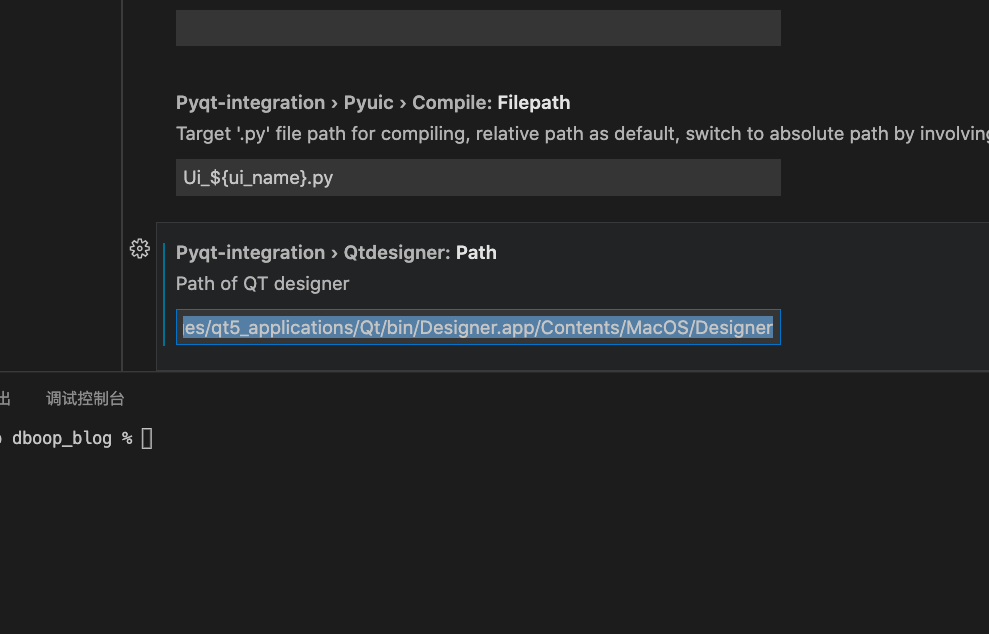Select the partially visible 输出 tab

4,398
